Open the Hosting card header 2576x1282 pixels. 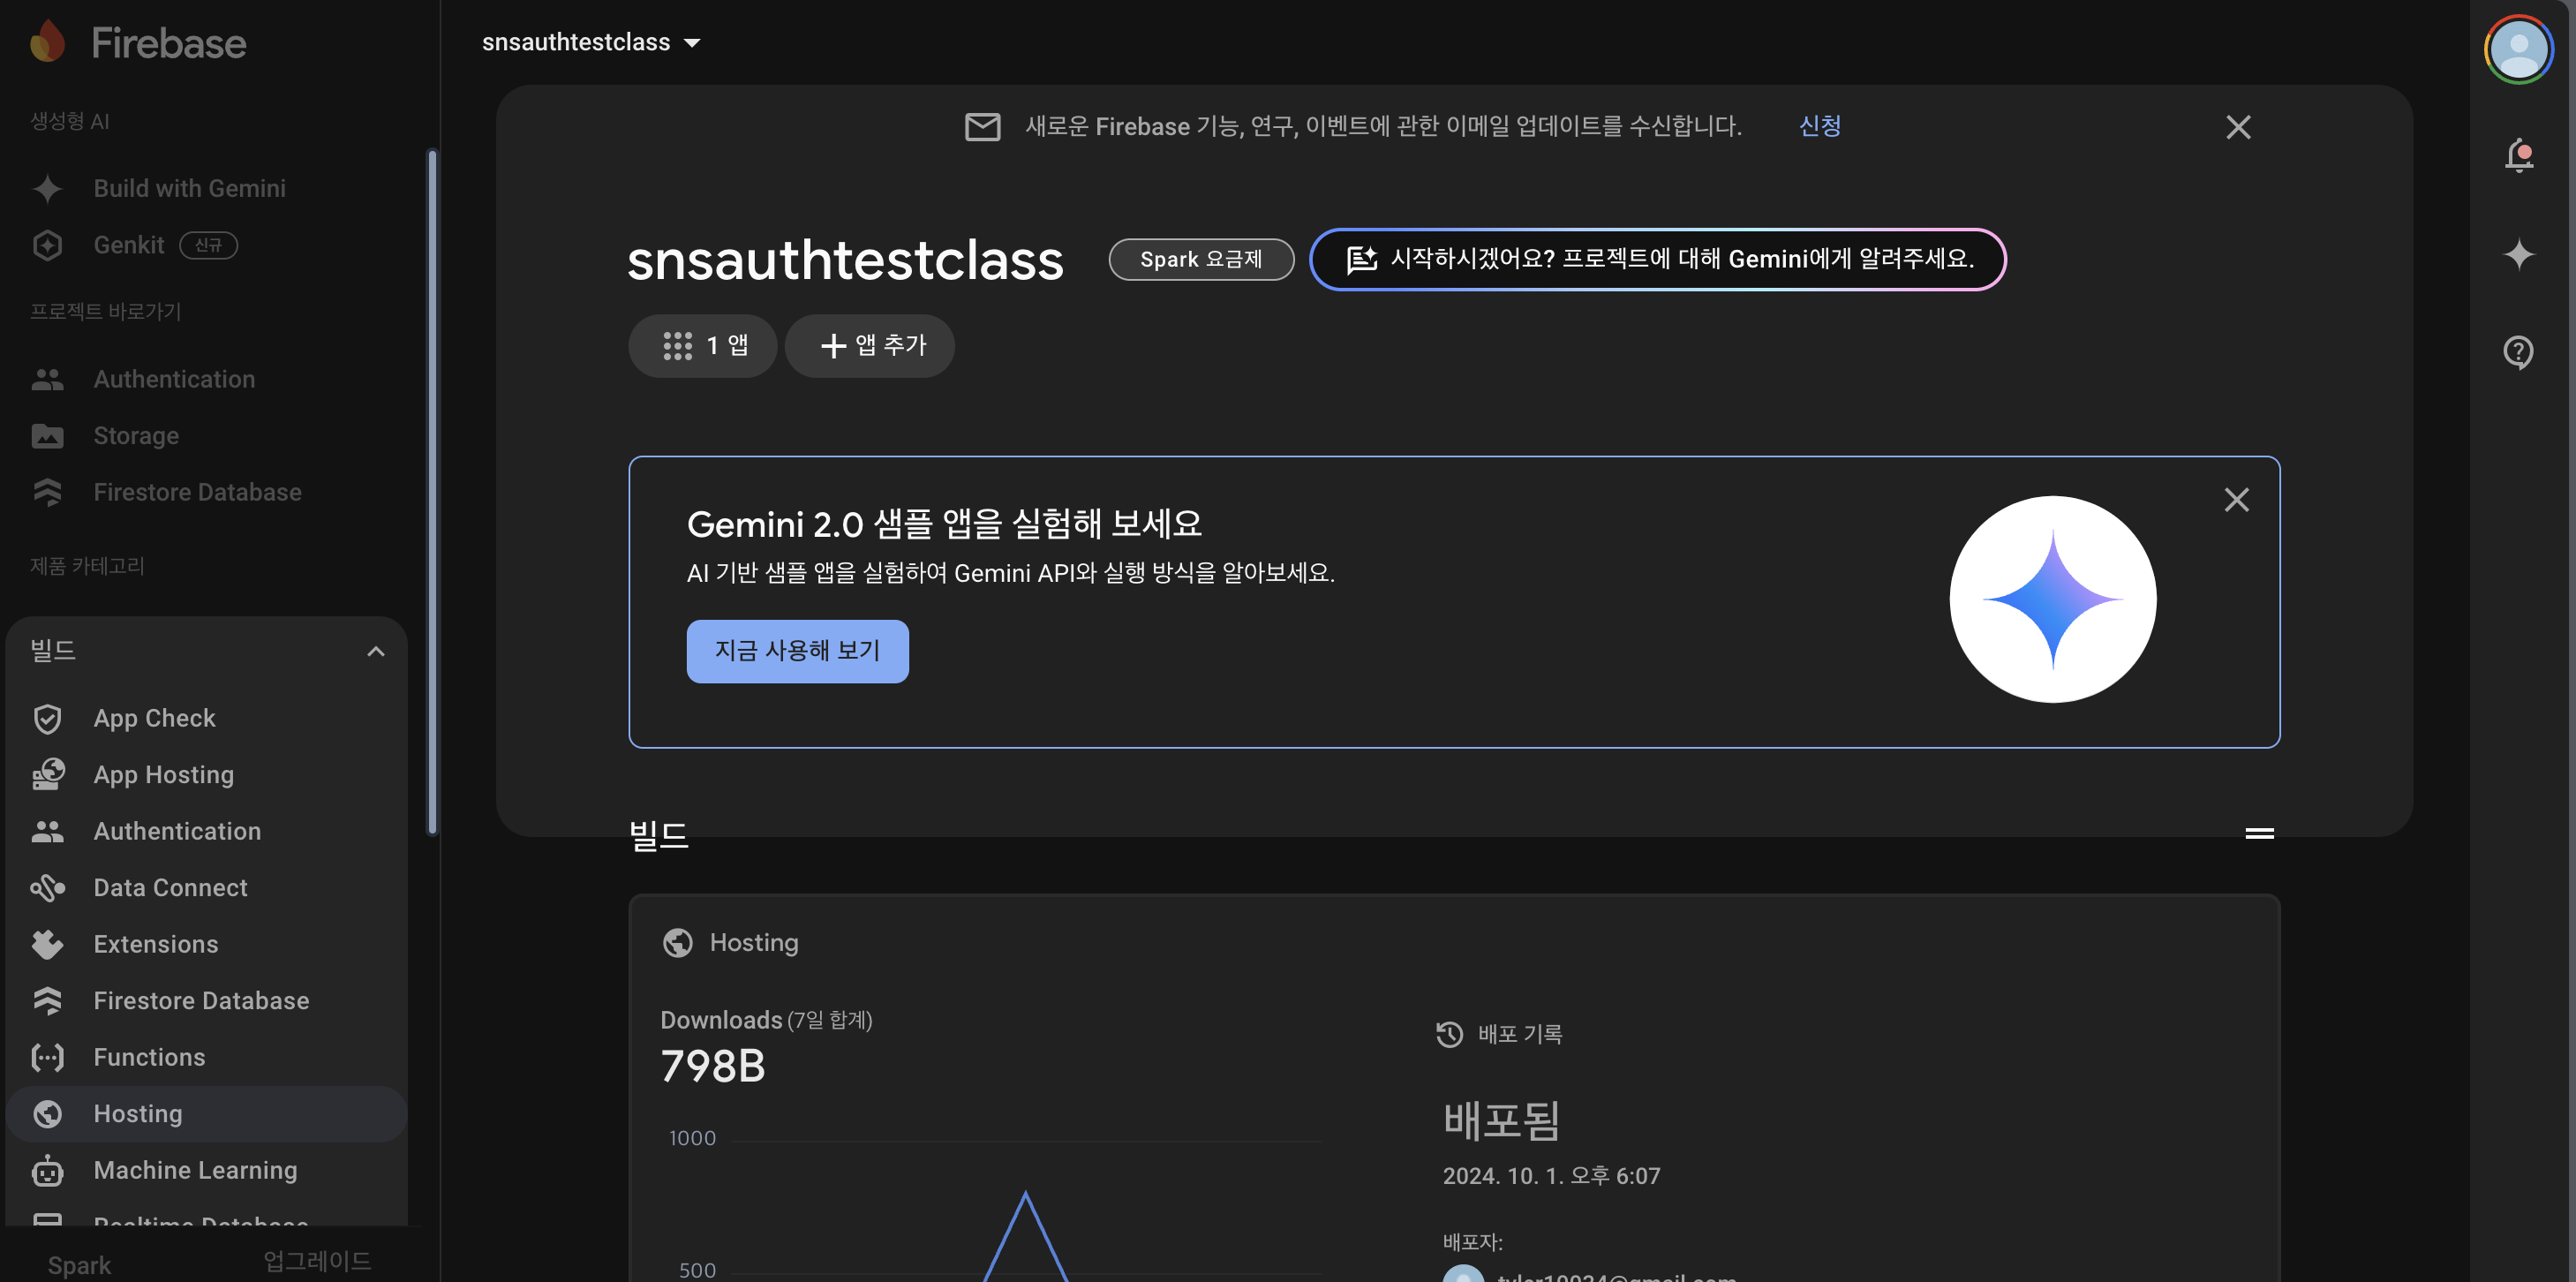point(731,943)
